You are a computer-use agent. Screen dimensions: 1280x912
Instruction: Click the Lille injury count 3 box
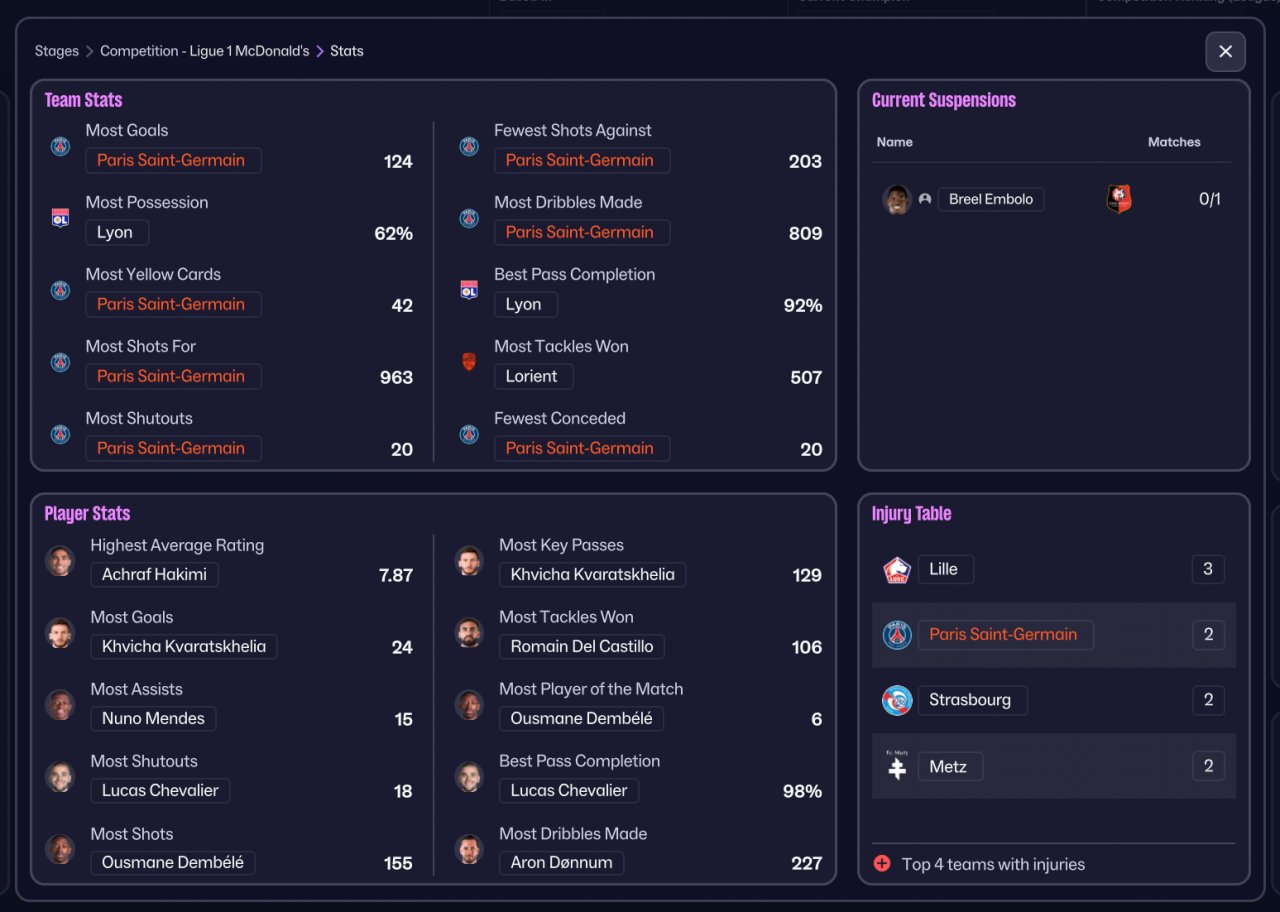[1208, 570]
